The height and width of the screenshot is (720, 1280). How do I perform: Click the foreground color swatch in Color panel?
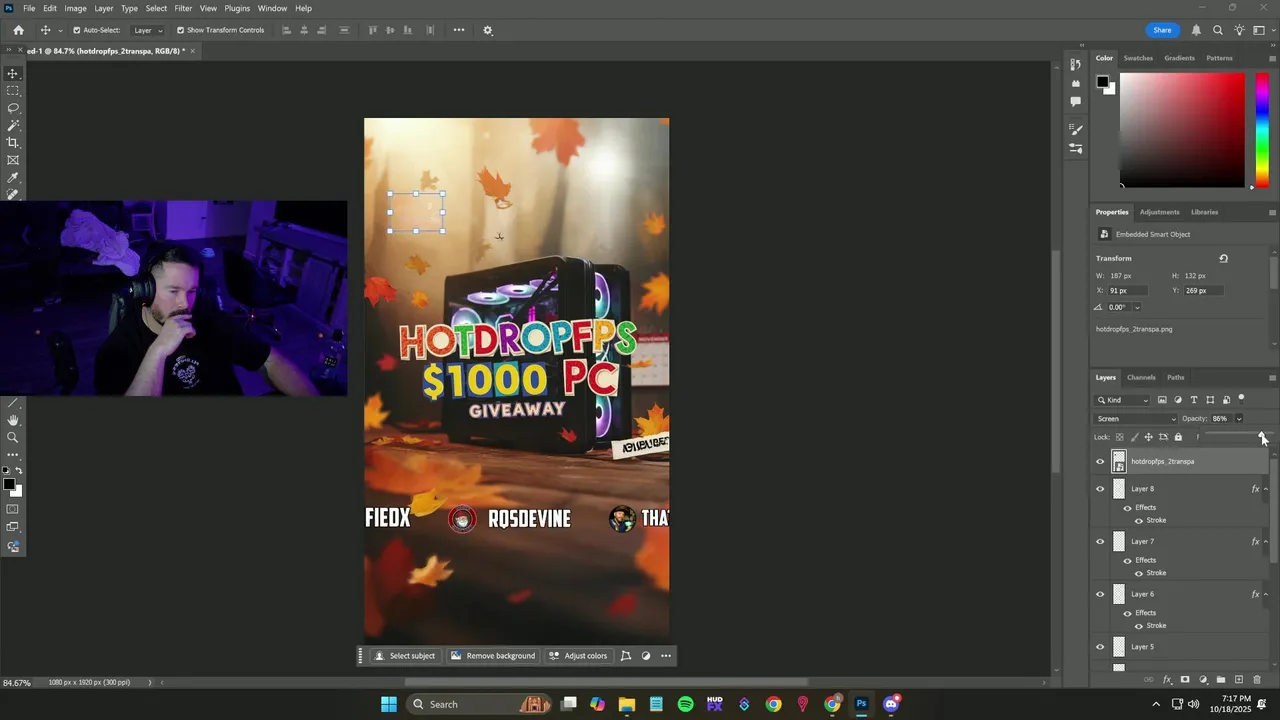pyautogui.click(x=1102, y=81)
